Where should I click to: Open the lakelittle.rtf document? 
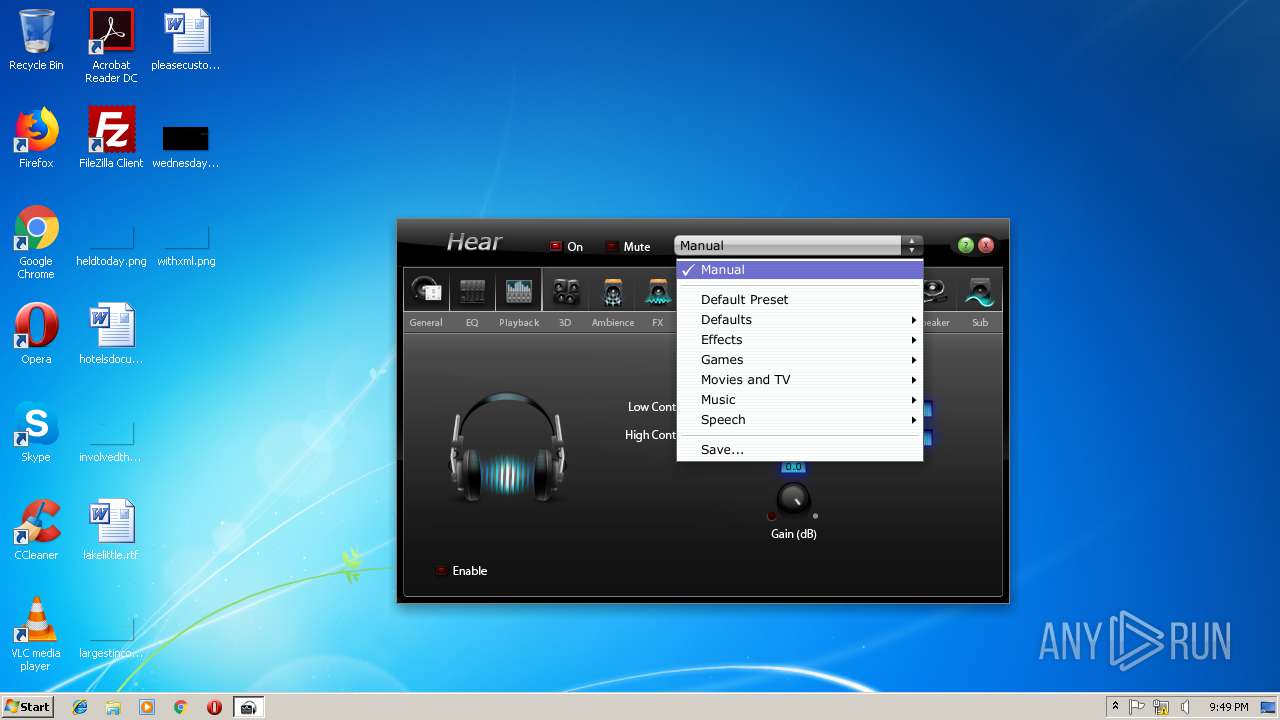(111, 530)
